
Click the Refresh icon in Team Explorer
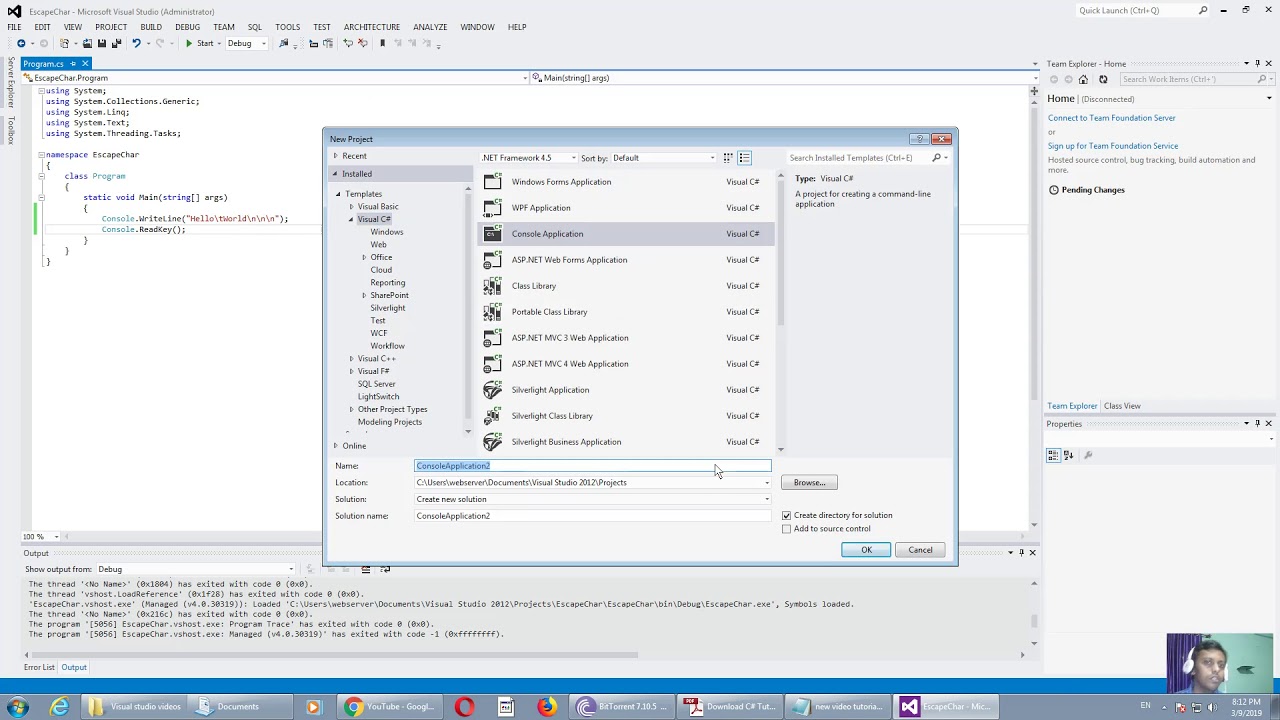pos(1103,79)
